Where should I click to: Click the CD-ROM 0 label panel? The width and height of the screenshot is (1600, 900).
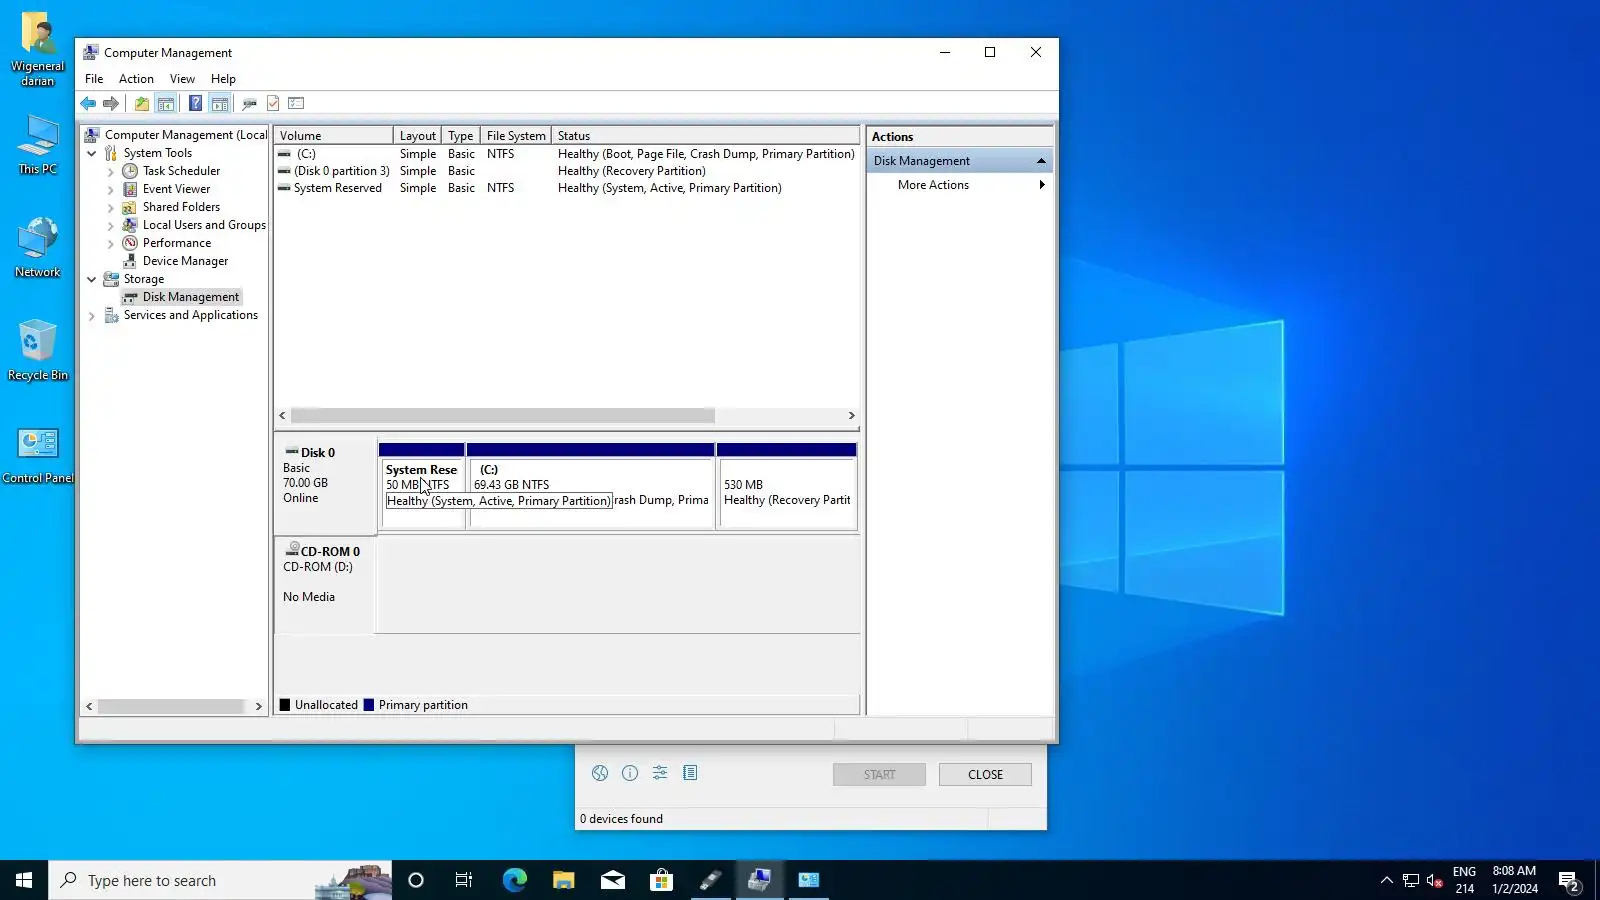click(326, 585)
